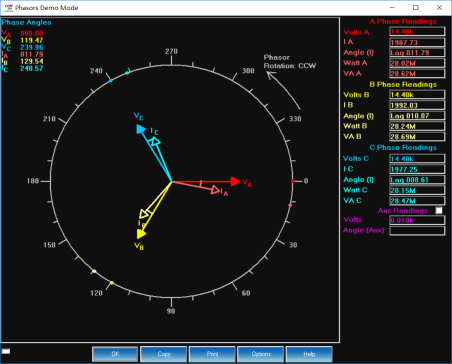Screen dimensions: 452x364
Task: Click the IA hollow current arrowhead
Action: coord(215,190)
